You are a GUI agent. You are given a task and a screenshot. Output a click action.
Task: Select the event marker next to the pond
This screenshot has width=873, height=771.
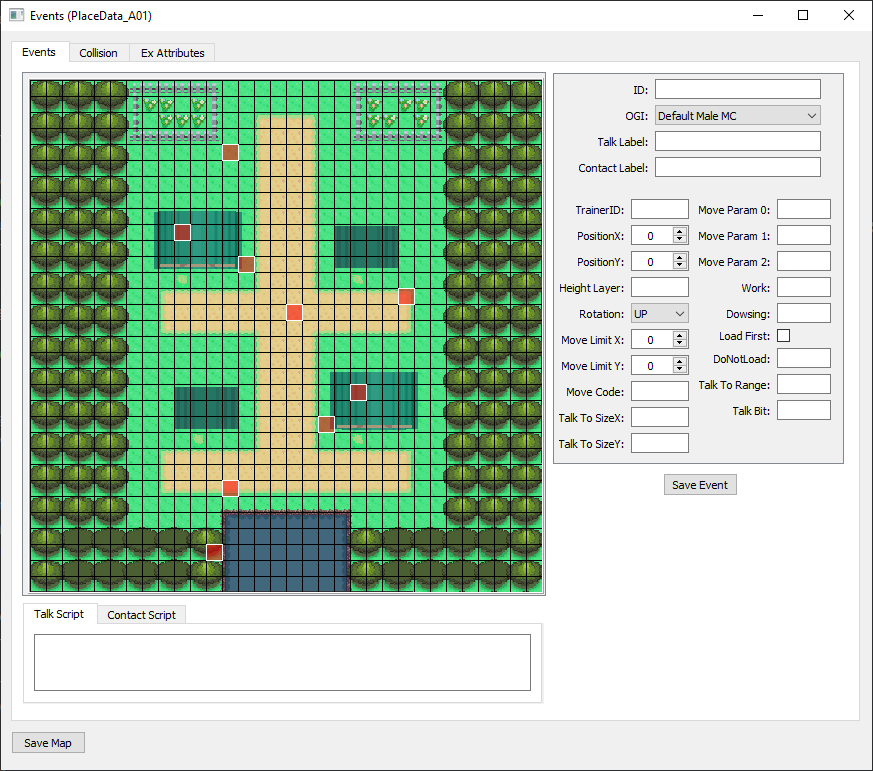click(x=213, y=551)
